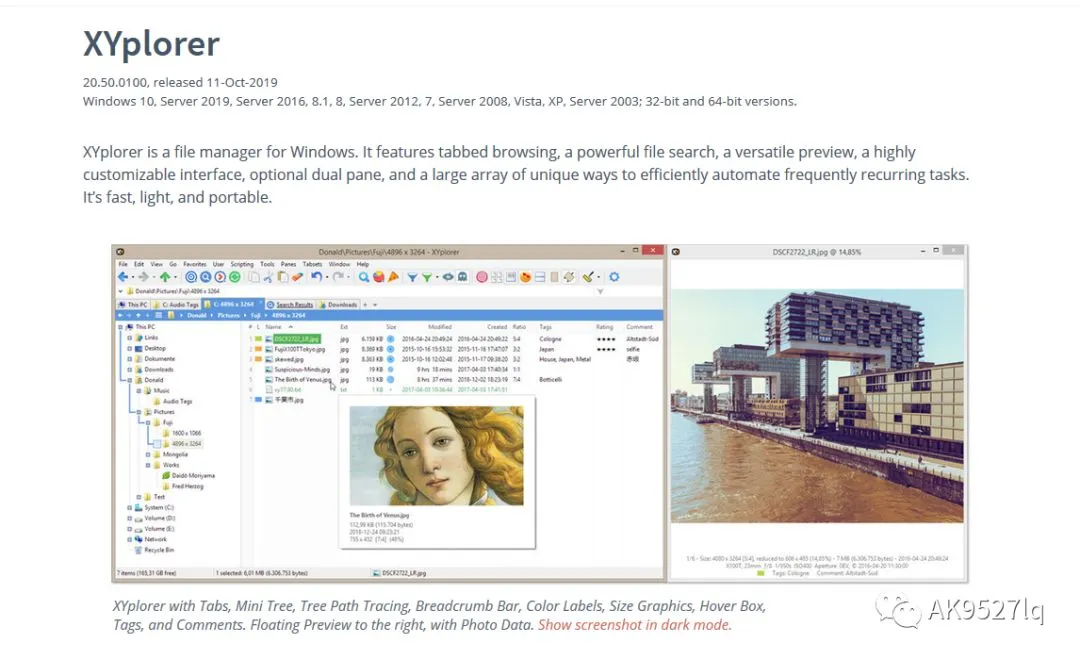Click the green circular toolbar button
The height and width of the screenshot is (660, 1080).
[235, 277]
